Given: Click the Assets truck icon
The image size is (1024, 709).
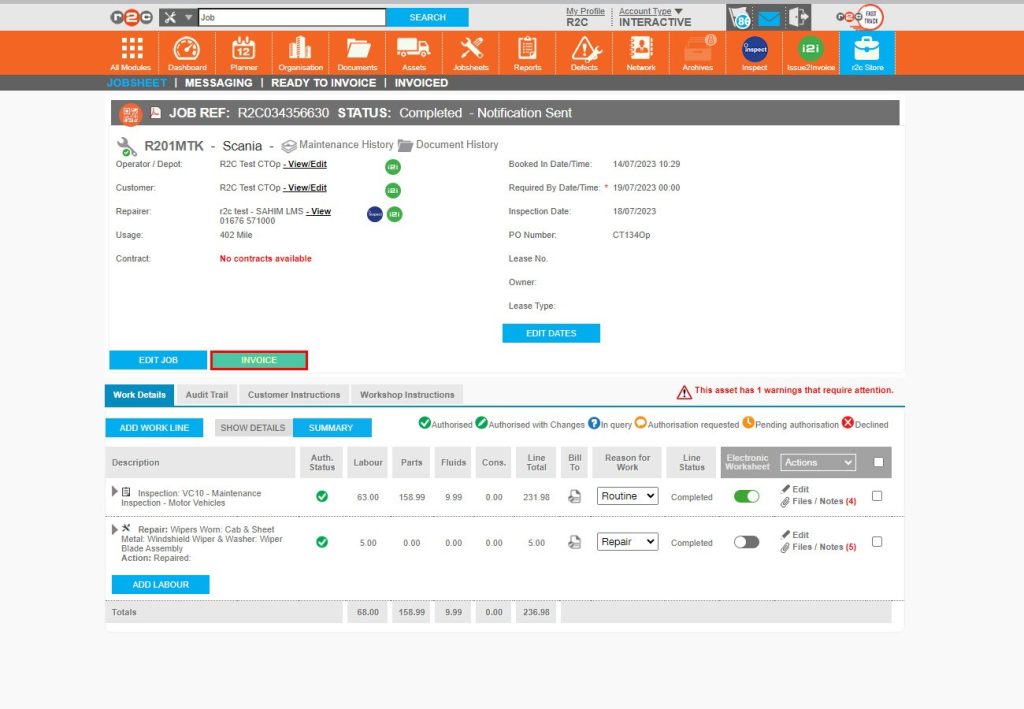Looking at the screenshot, I should click(414, 48).
